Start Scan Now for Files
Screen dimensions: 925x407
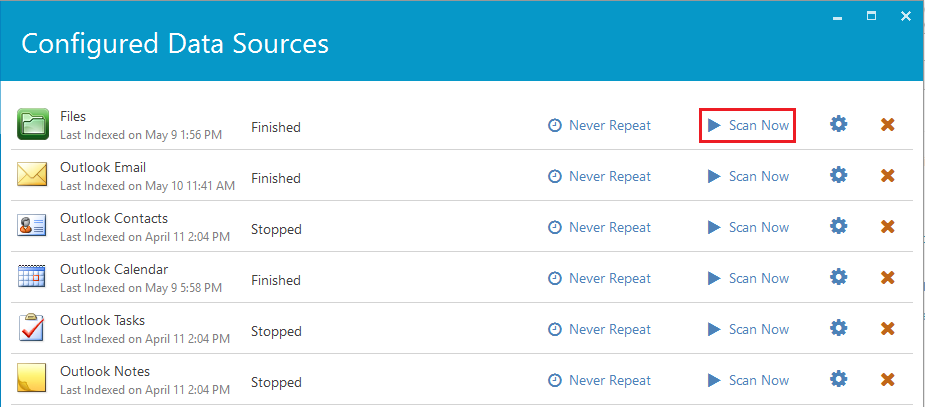(x=748, y=125)
